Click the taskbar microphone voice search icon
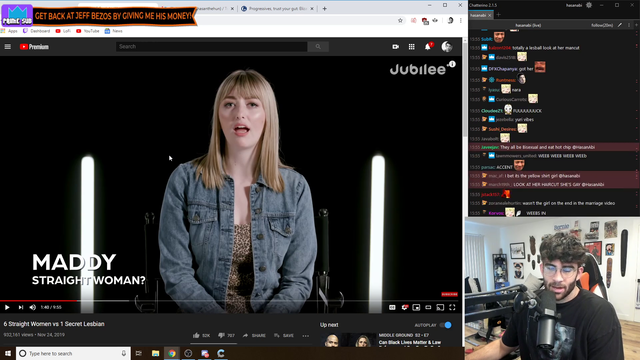This screenshot has height=360, width=640. point(124,353)
